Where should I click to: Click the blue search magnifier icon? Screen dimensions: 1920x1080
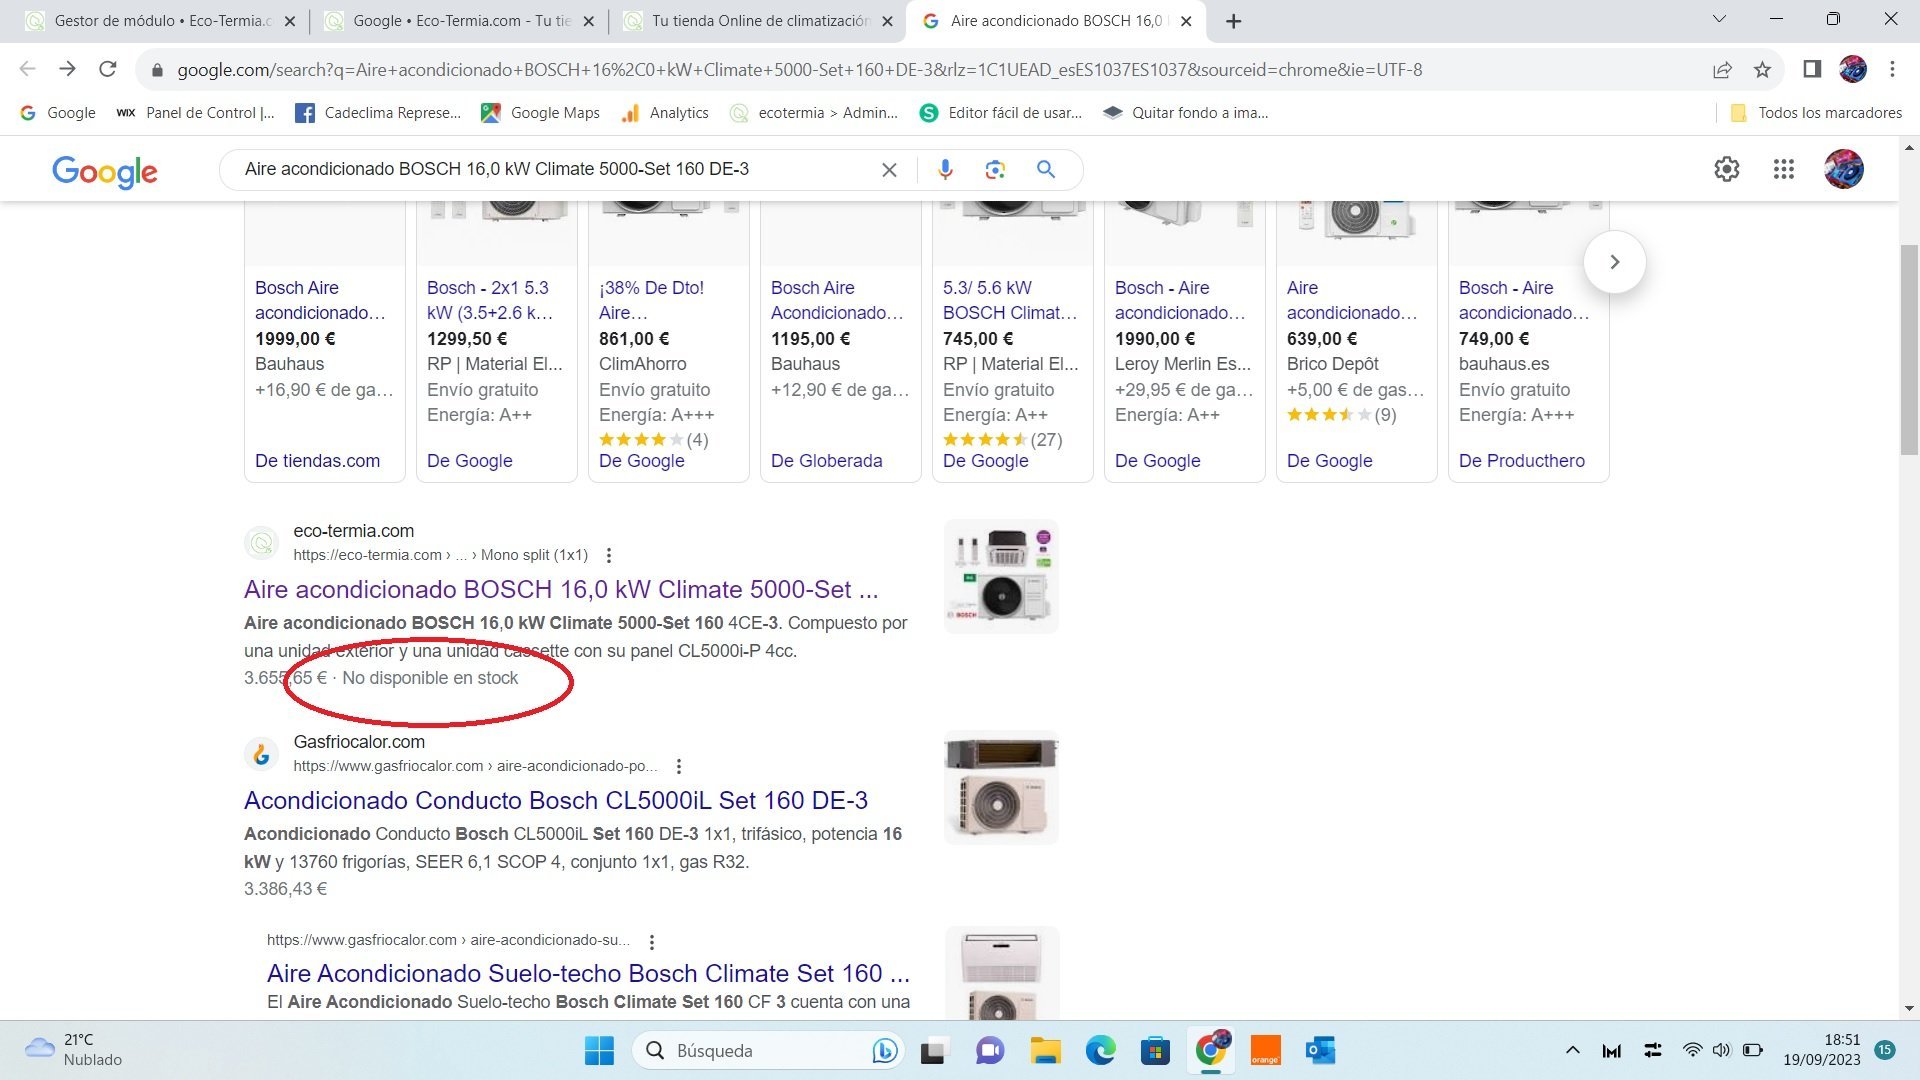pos(1046,170)
